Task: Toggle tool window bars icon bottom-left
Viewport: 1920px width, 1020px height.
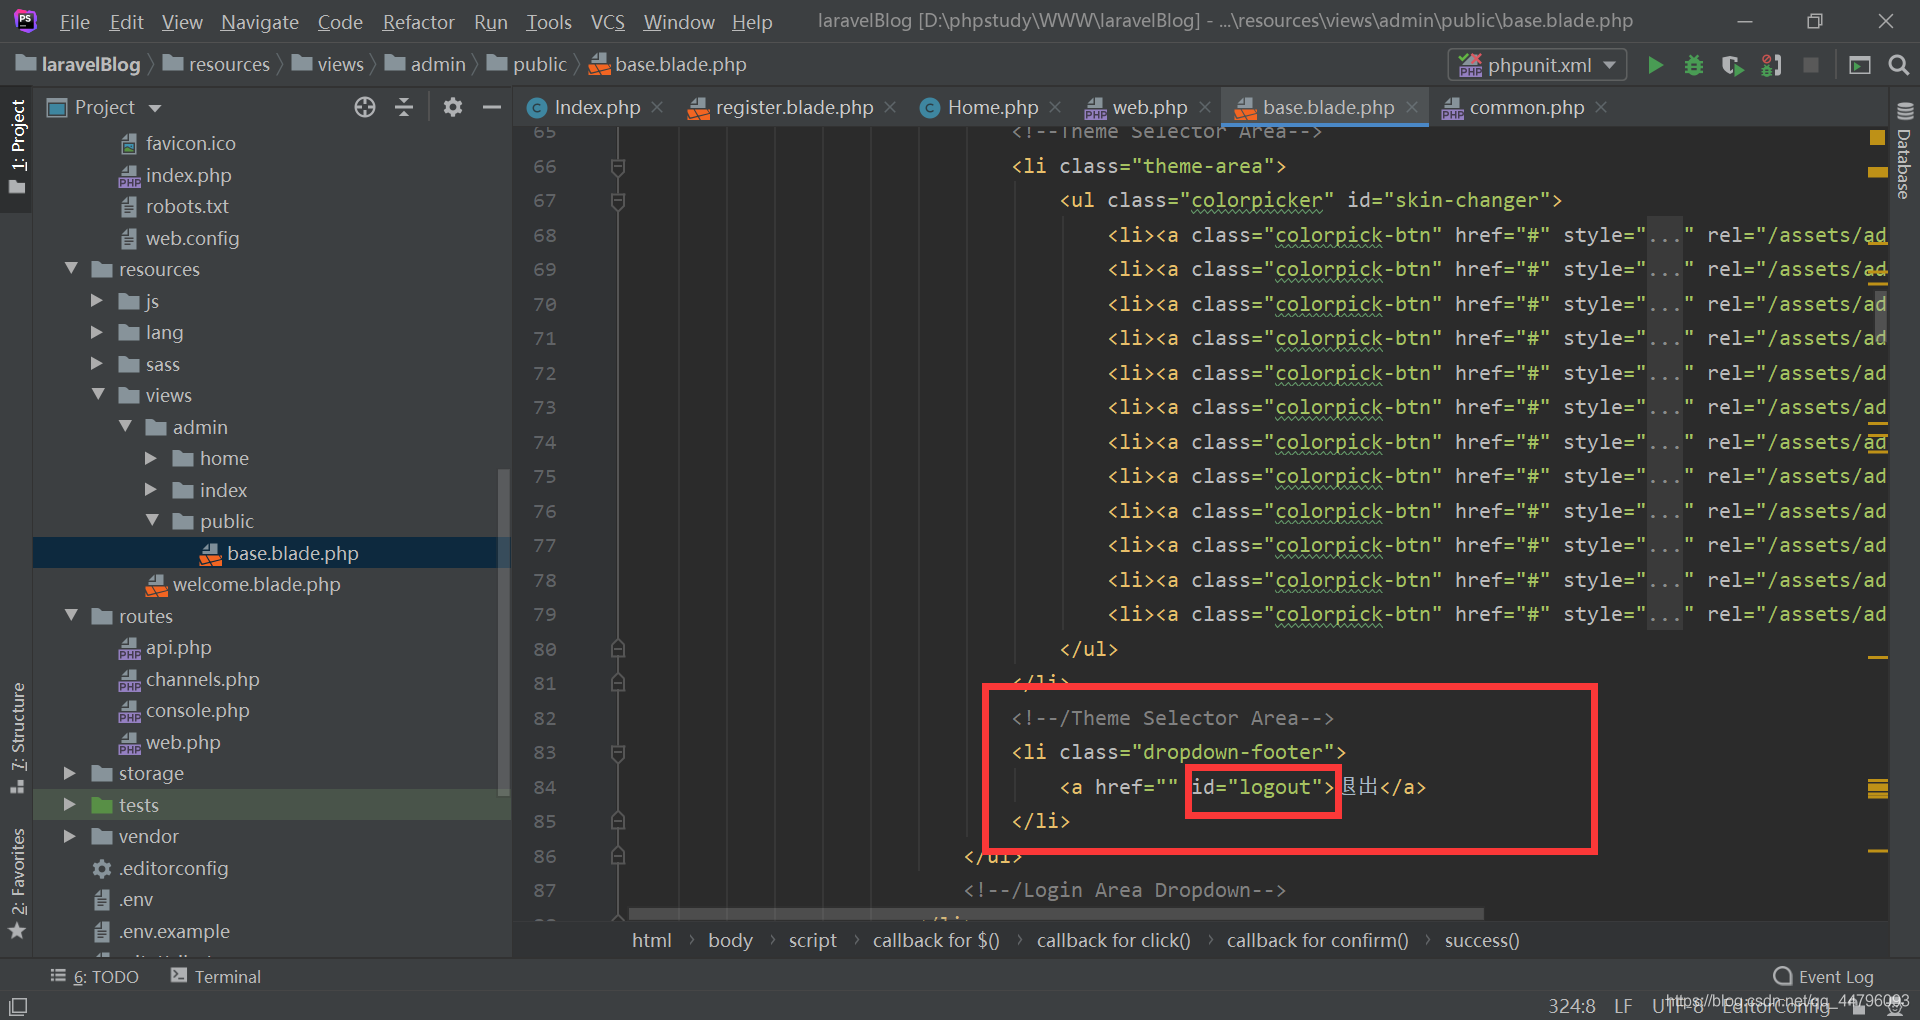Action: (x=18, y=1006)
